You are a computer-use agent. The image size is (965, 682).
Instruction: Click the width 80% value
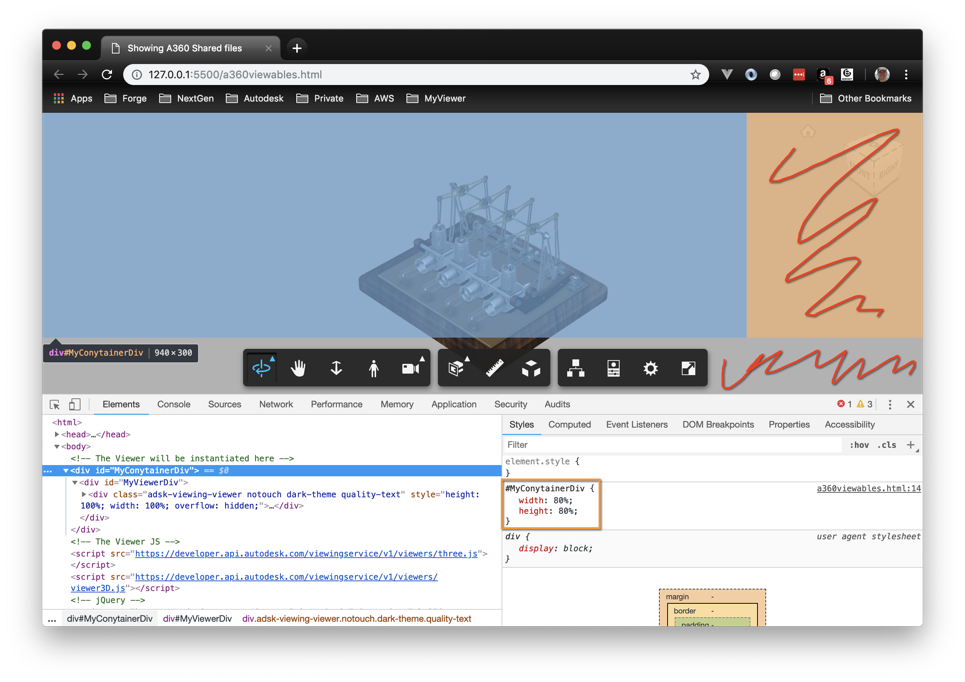pyautogui.click(x=563, y=500)
